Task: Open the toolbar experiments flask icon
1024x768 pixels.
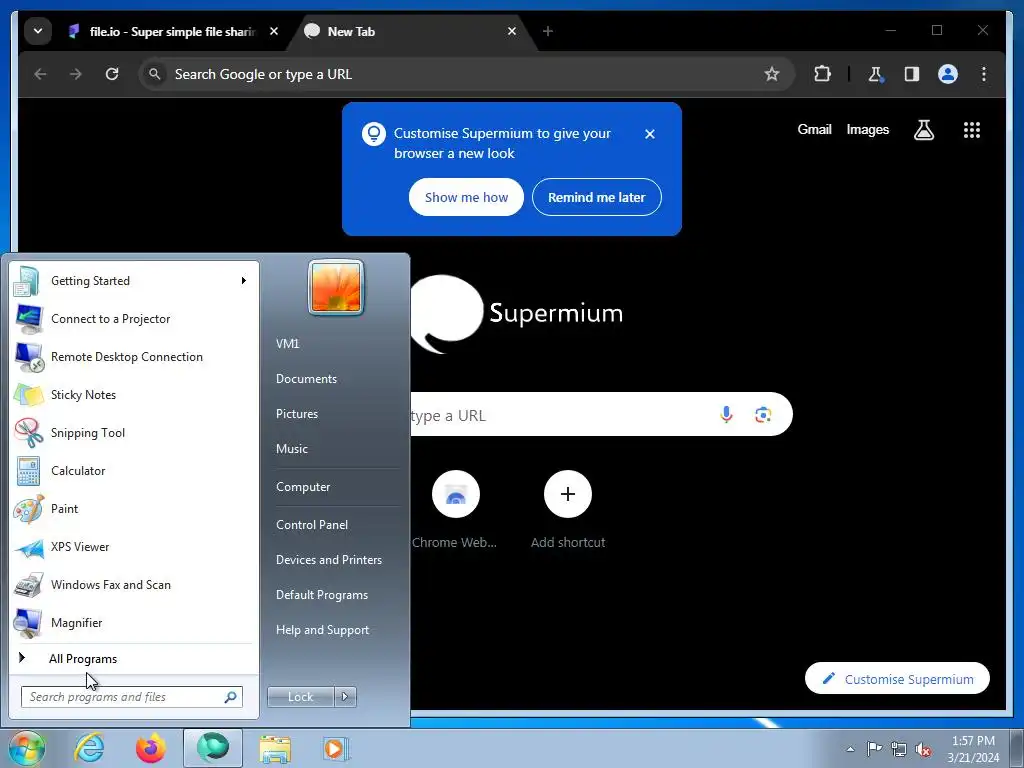Action: coord(875,74)
